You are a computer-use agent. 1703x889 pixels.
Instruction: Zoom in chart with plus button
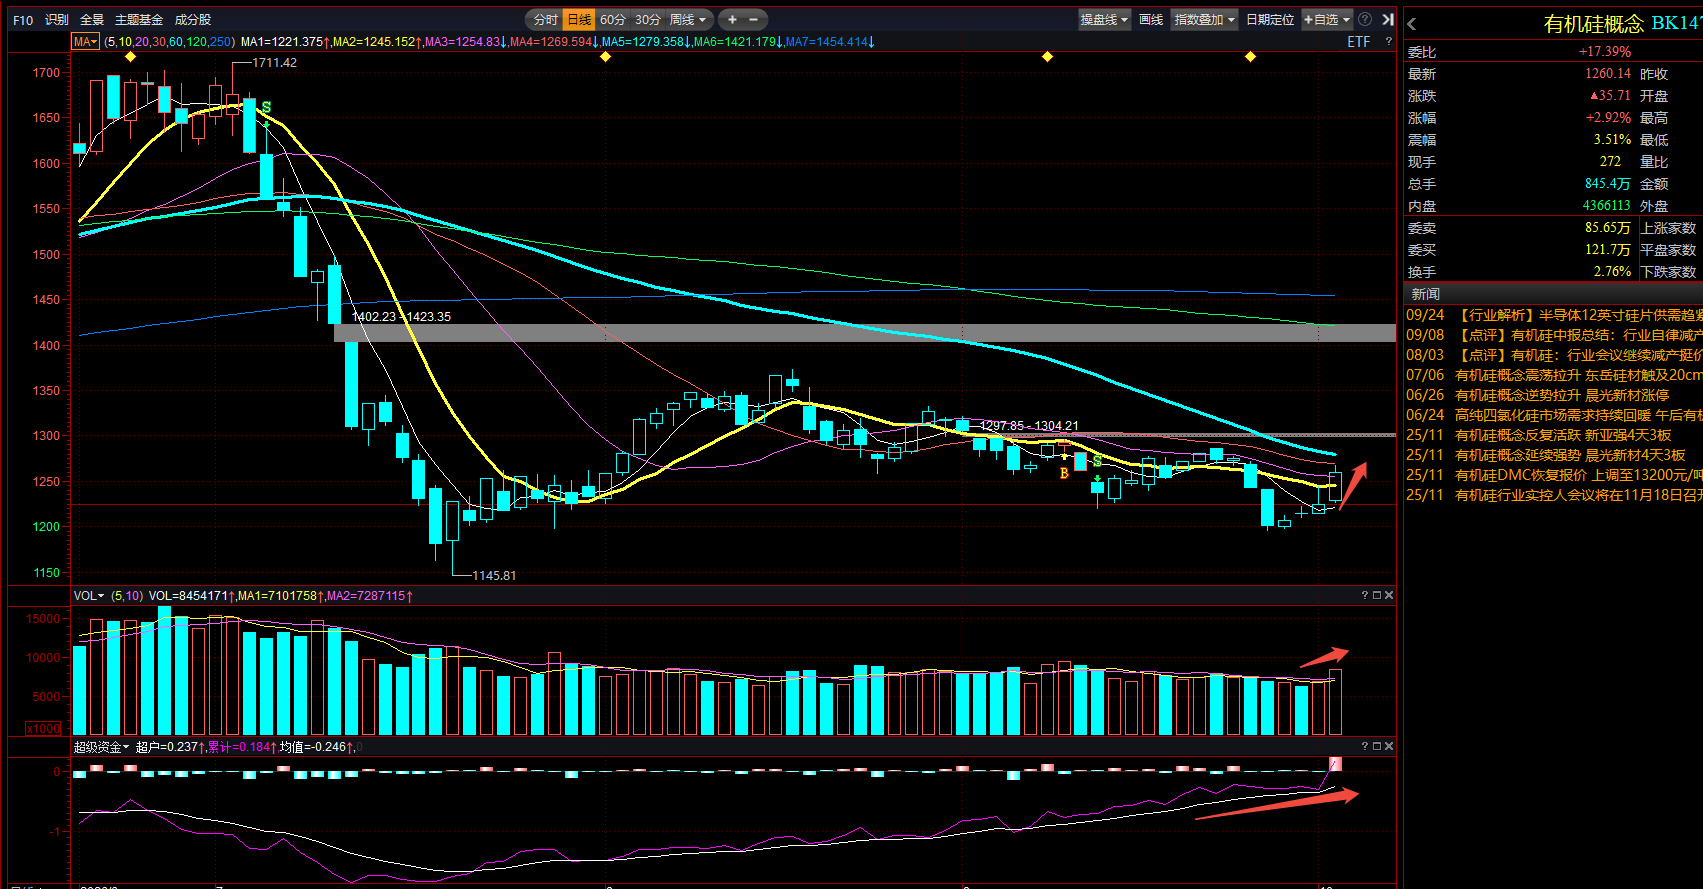coord(732,19)
